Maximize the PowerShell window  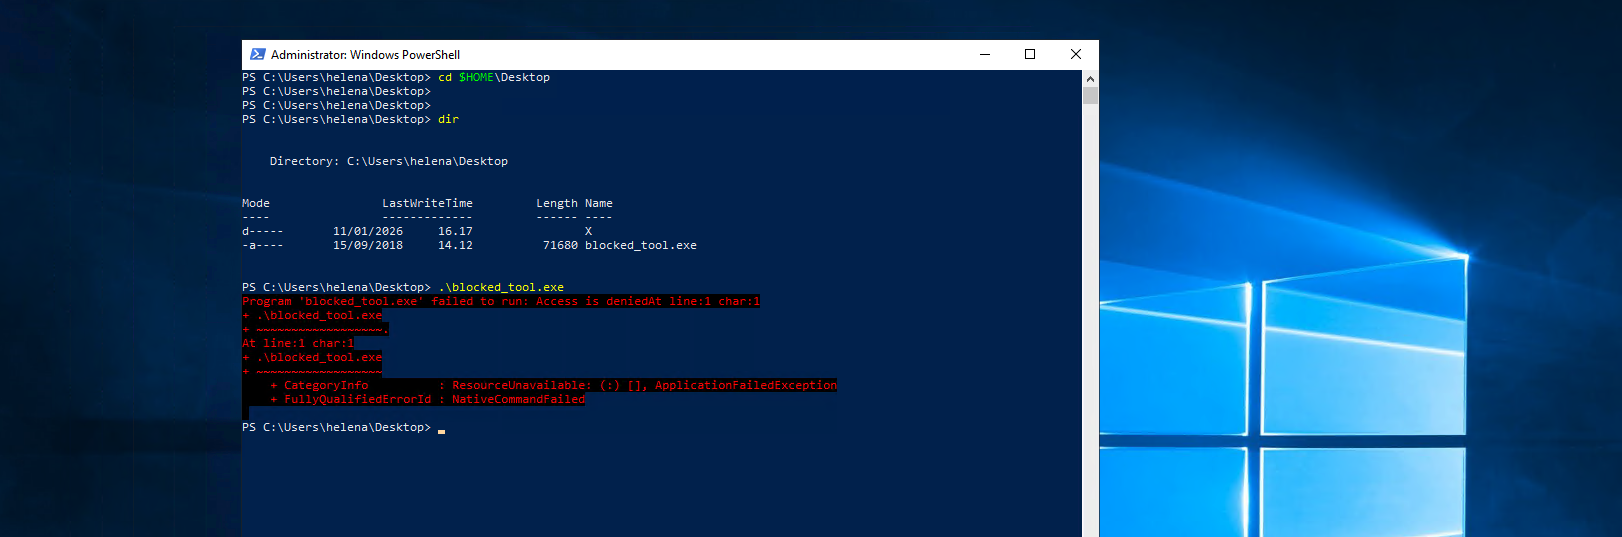pos(1030,55)
